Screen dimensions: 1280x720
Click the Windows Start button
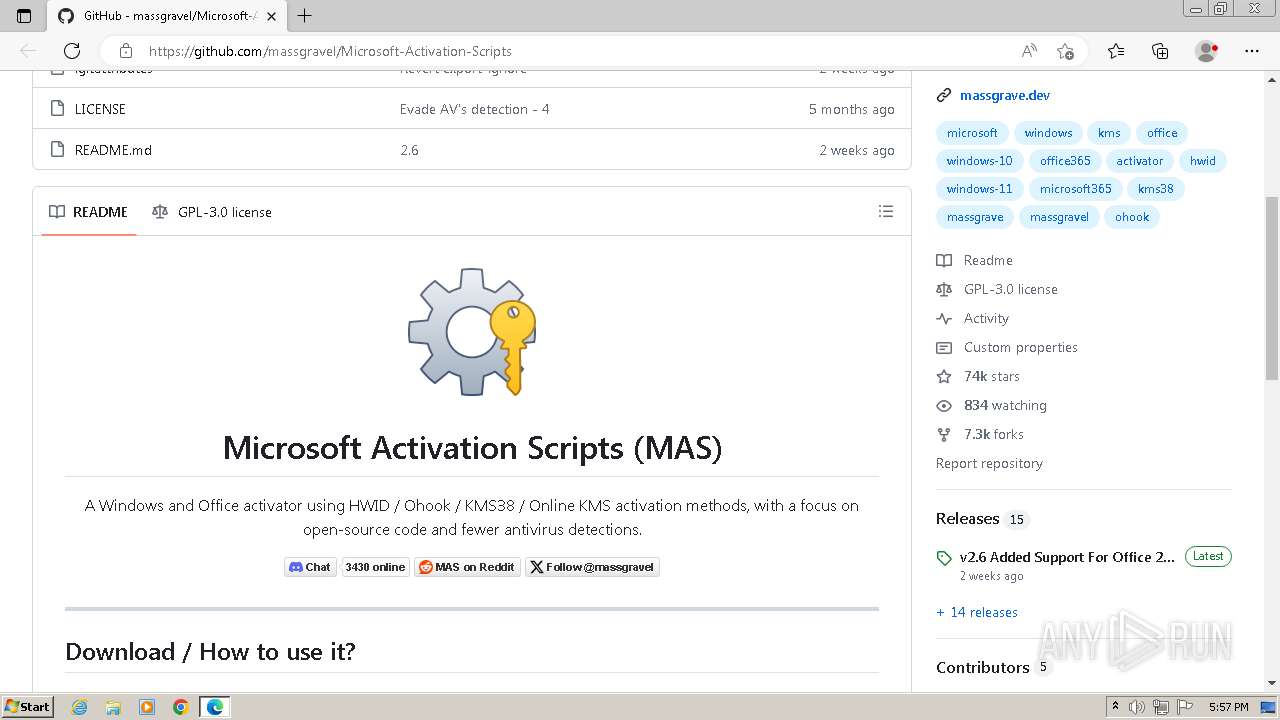(x=28, y=707)
